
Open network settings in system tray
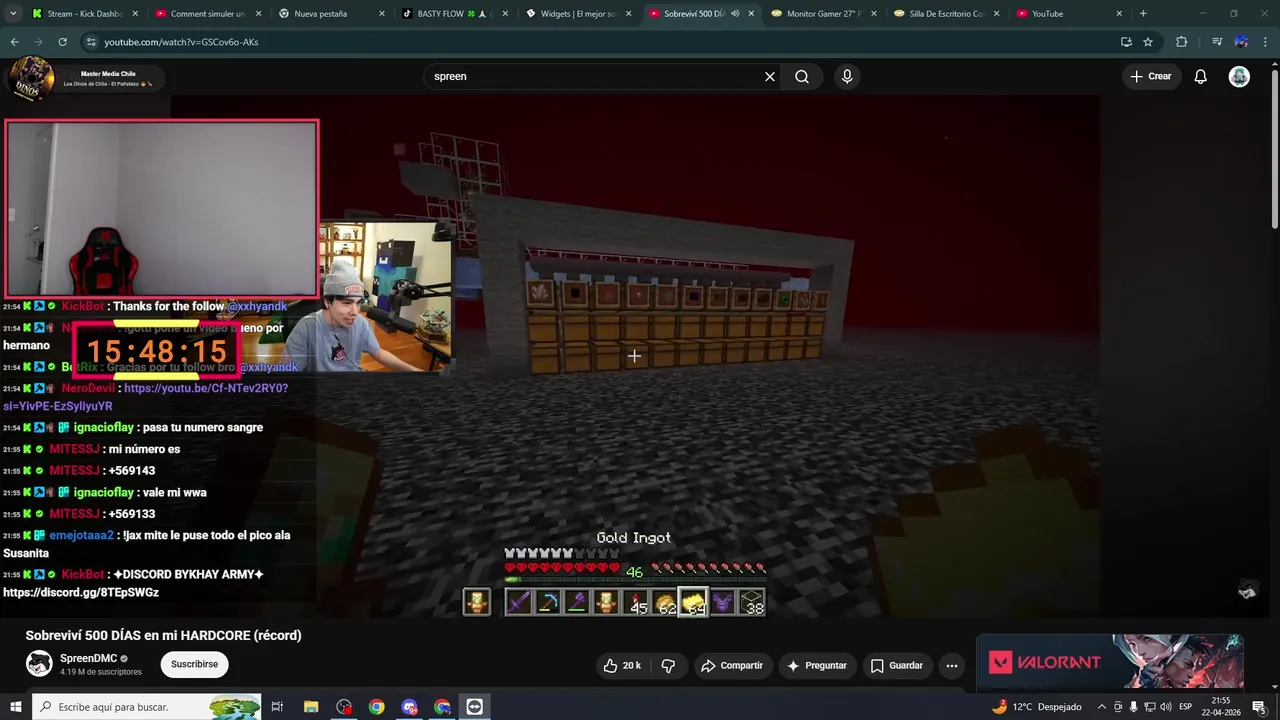click(x=1149, y=707)
